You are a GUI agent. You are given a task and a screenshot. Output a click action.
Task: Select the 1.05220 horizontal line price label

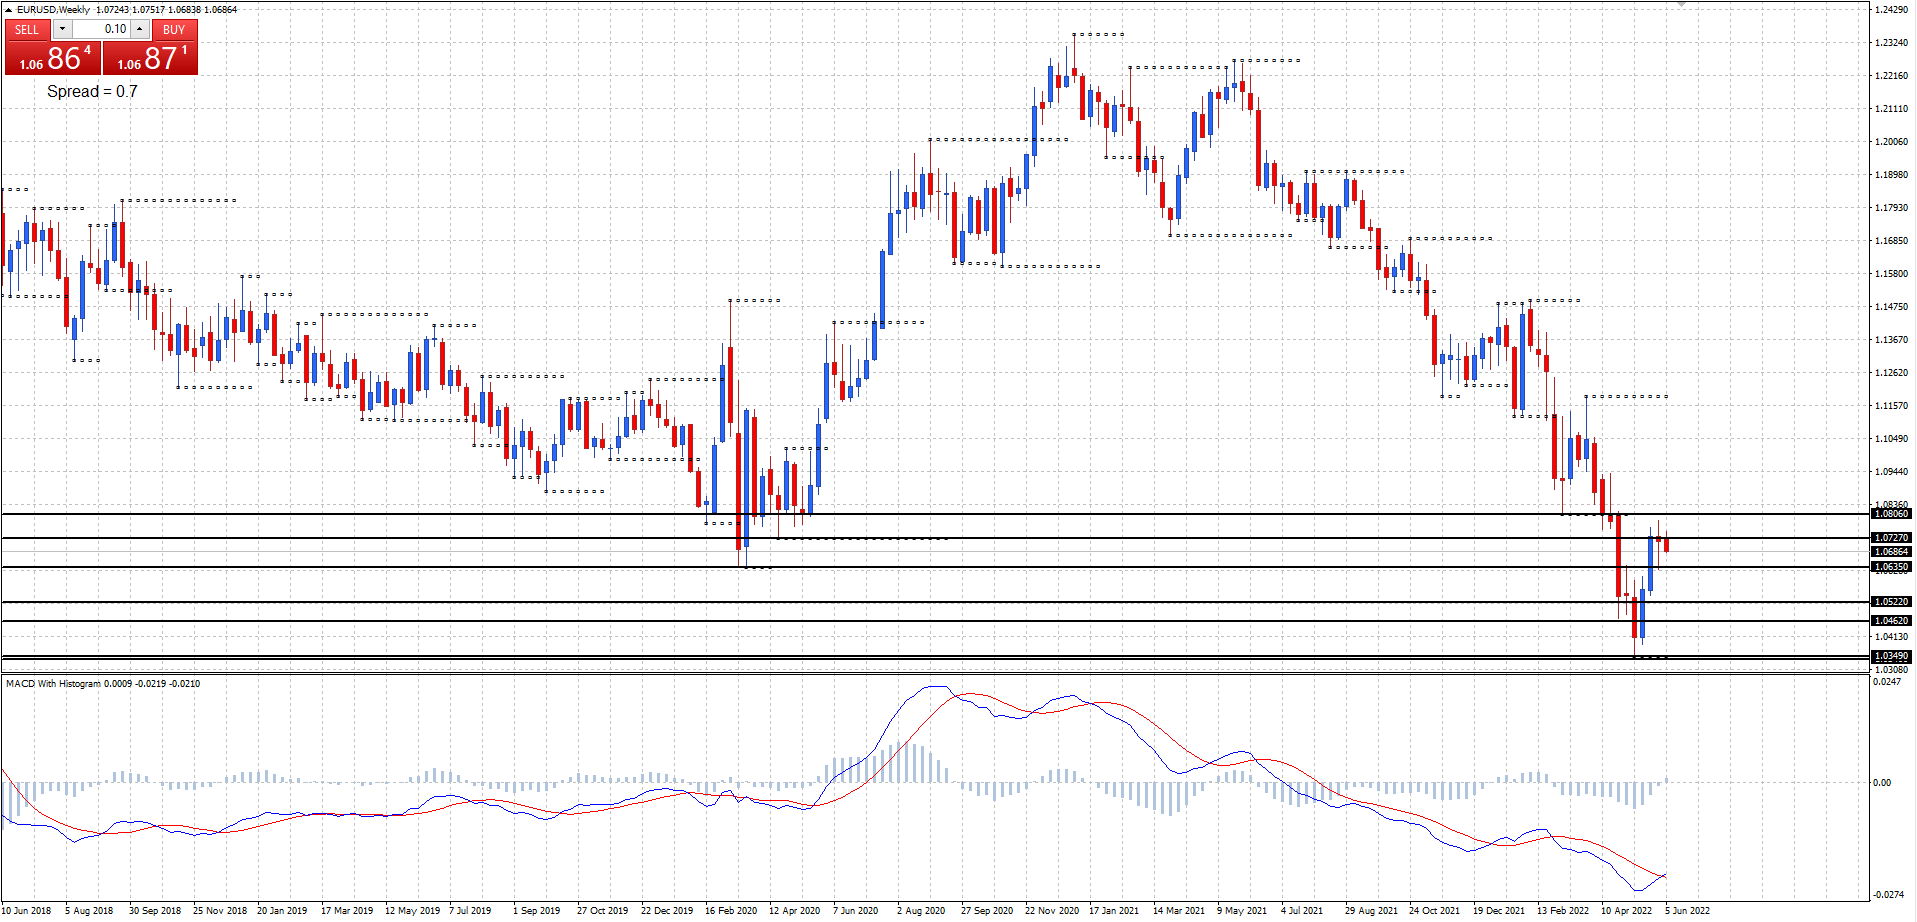point(1891,602)
